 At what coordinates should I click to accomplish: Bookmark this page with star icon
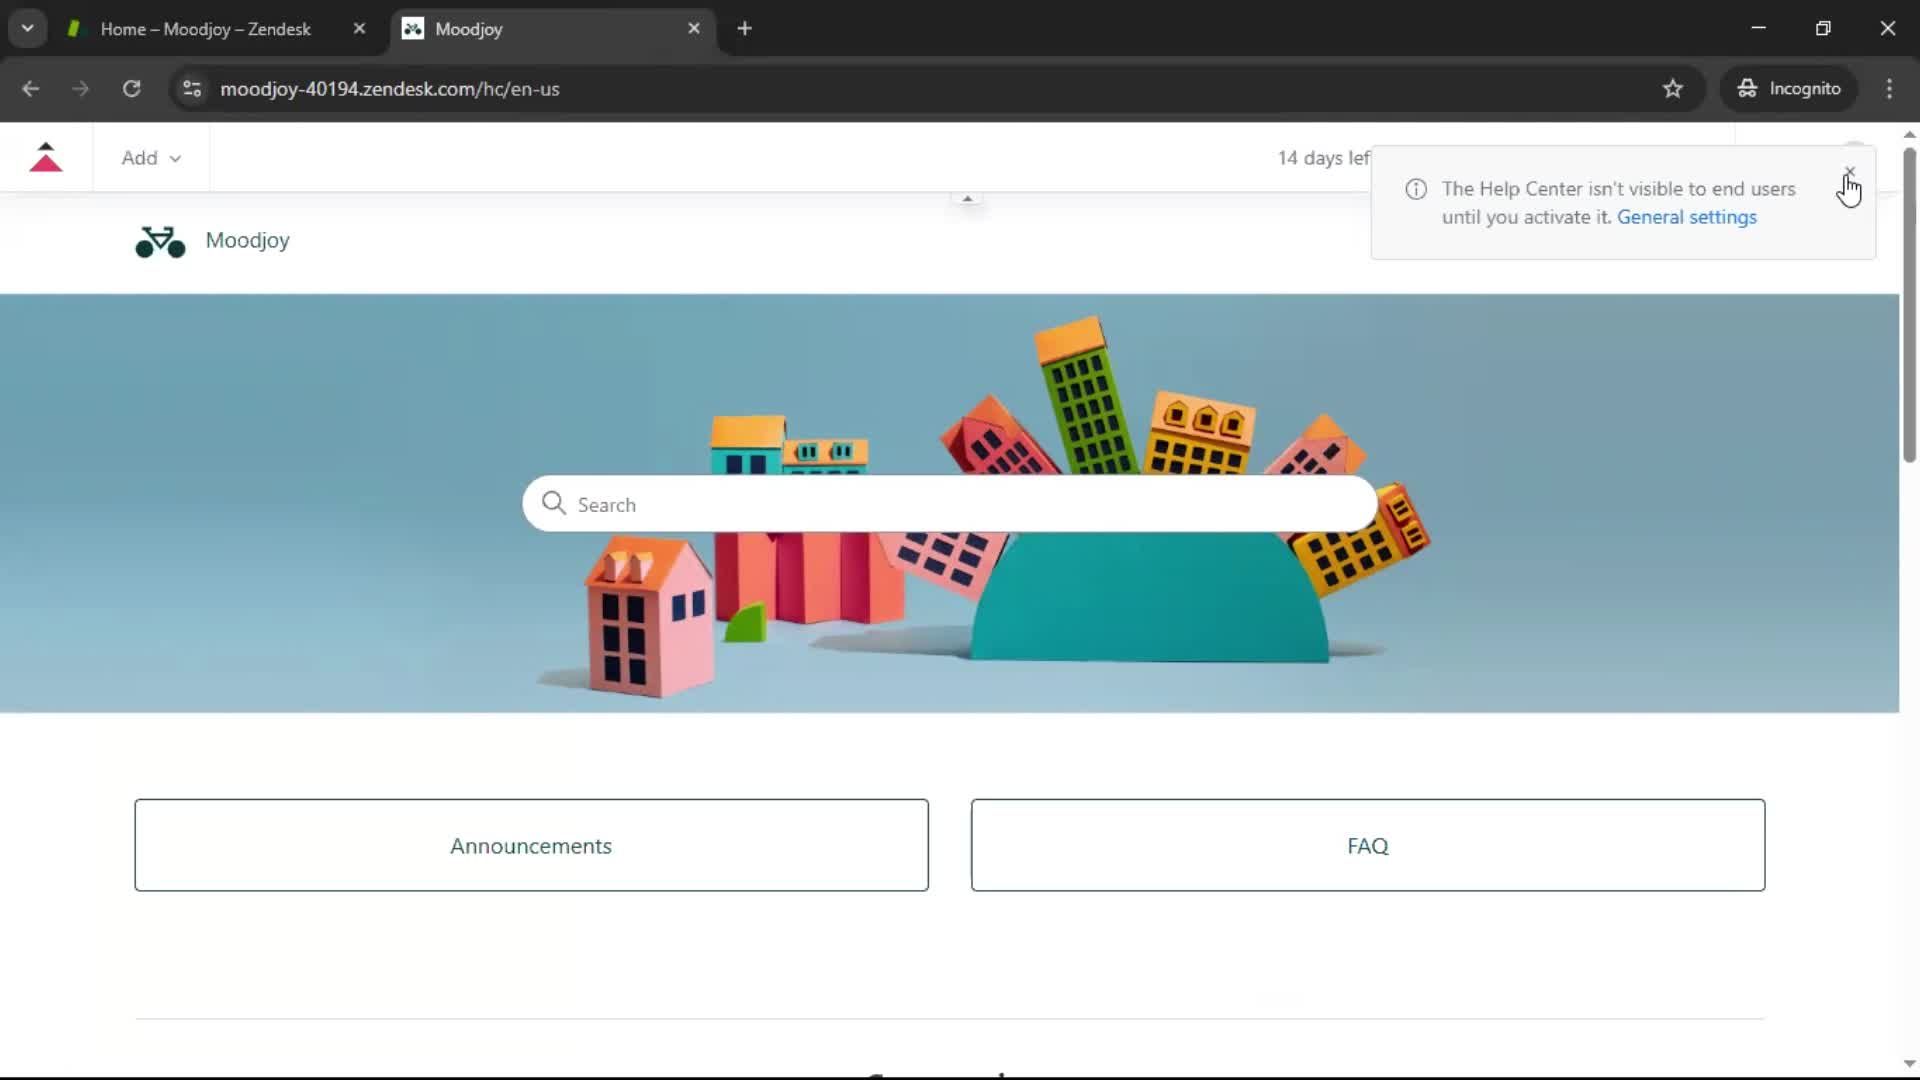point(1673,89)
